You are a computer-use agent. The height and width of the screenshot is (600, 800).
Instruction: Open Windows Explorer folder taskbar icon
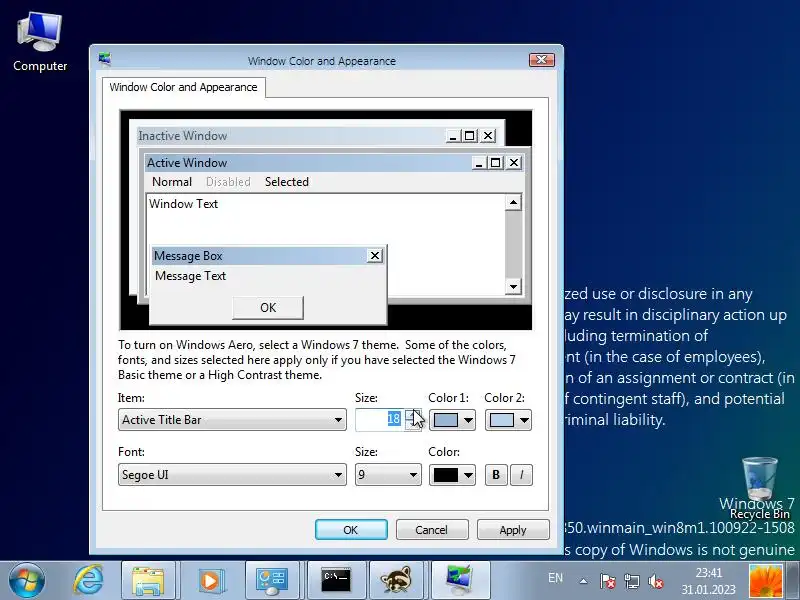(148, 581)
